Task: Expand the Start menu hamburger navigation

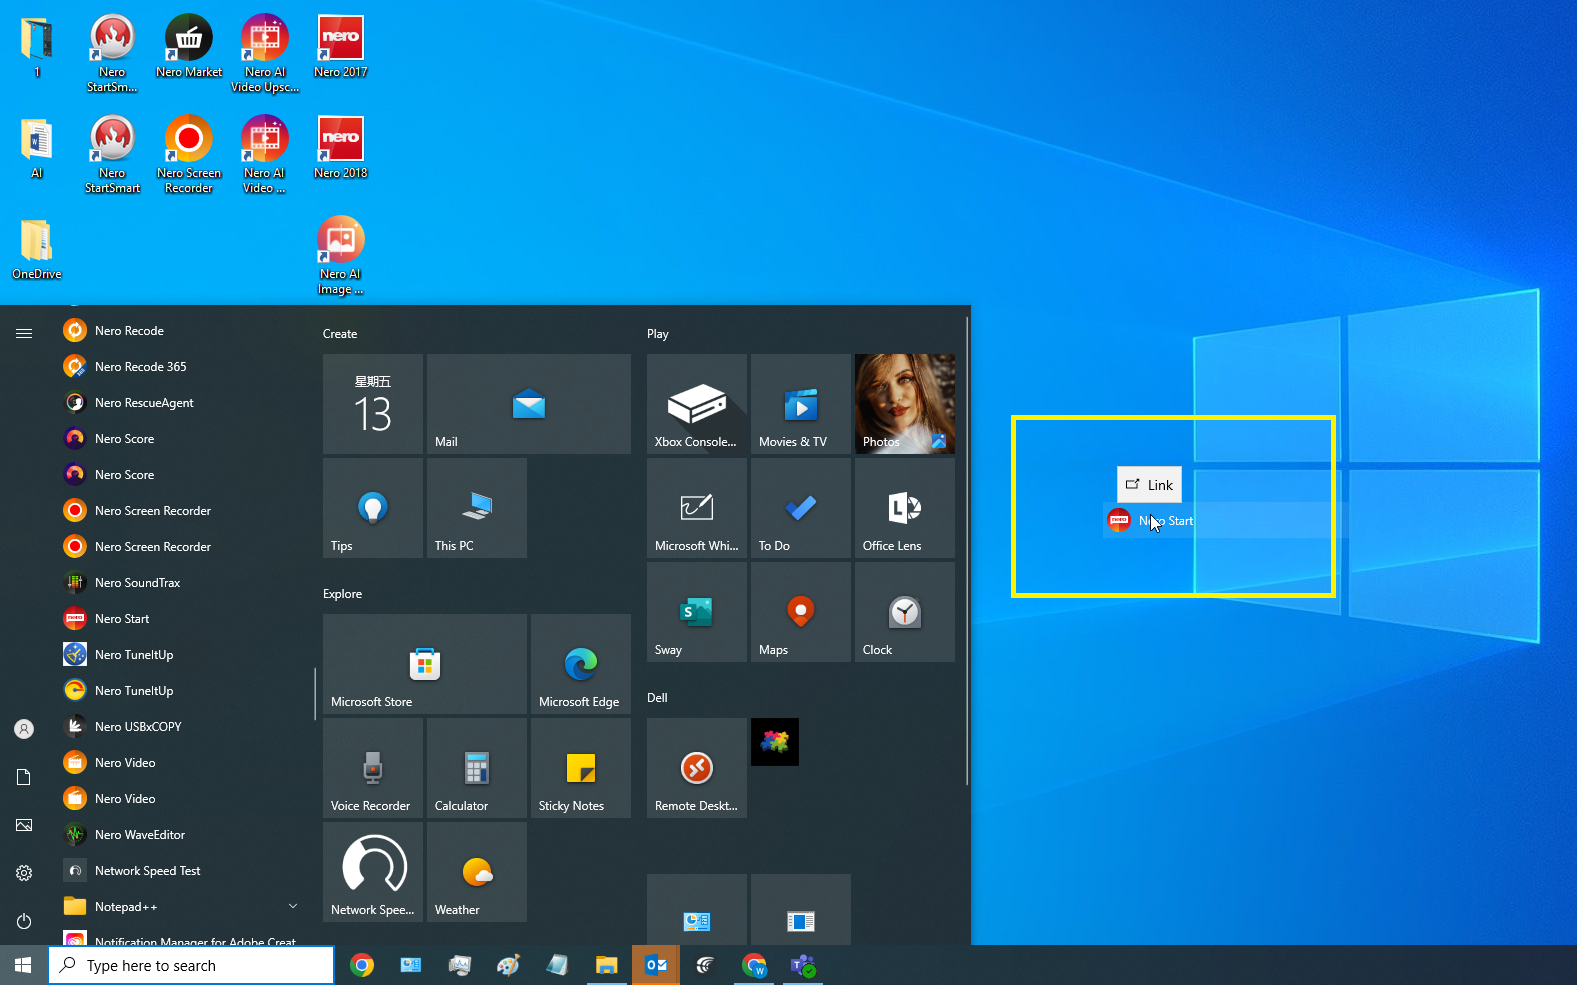Action: coord(24,333)
